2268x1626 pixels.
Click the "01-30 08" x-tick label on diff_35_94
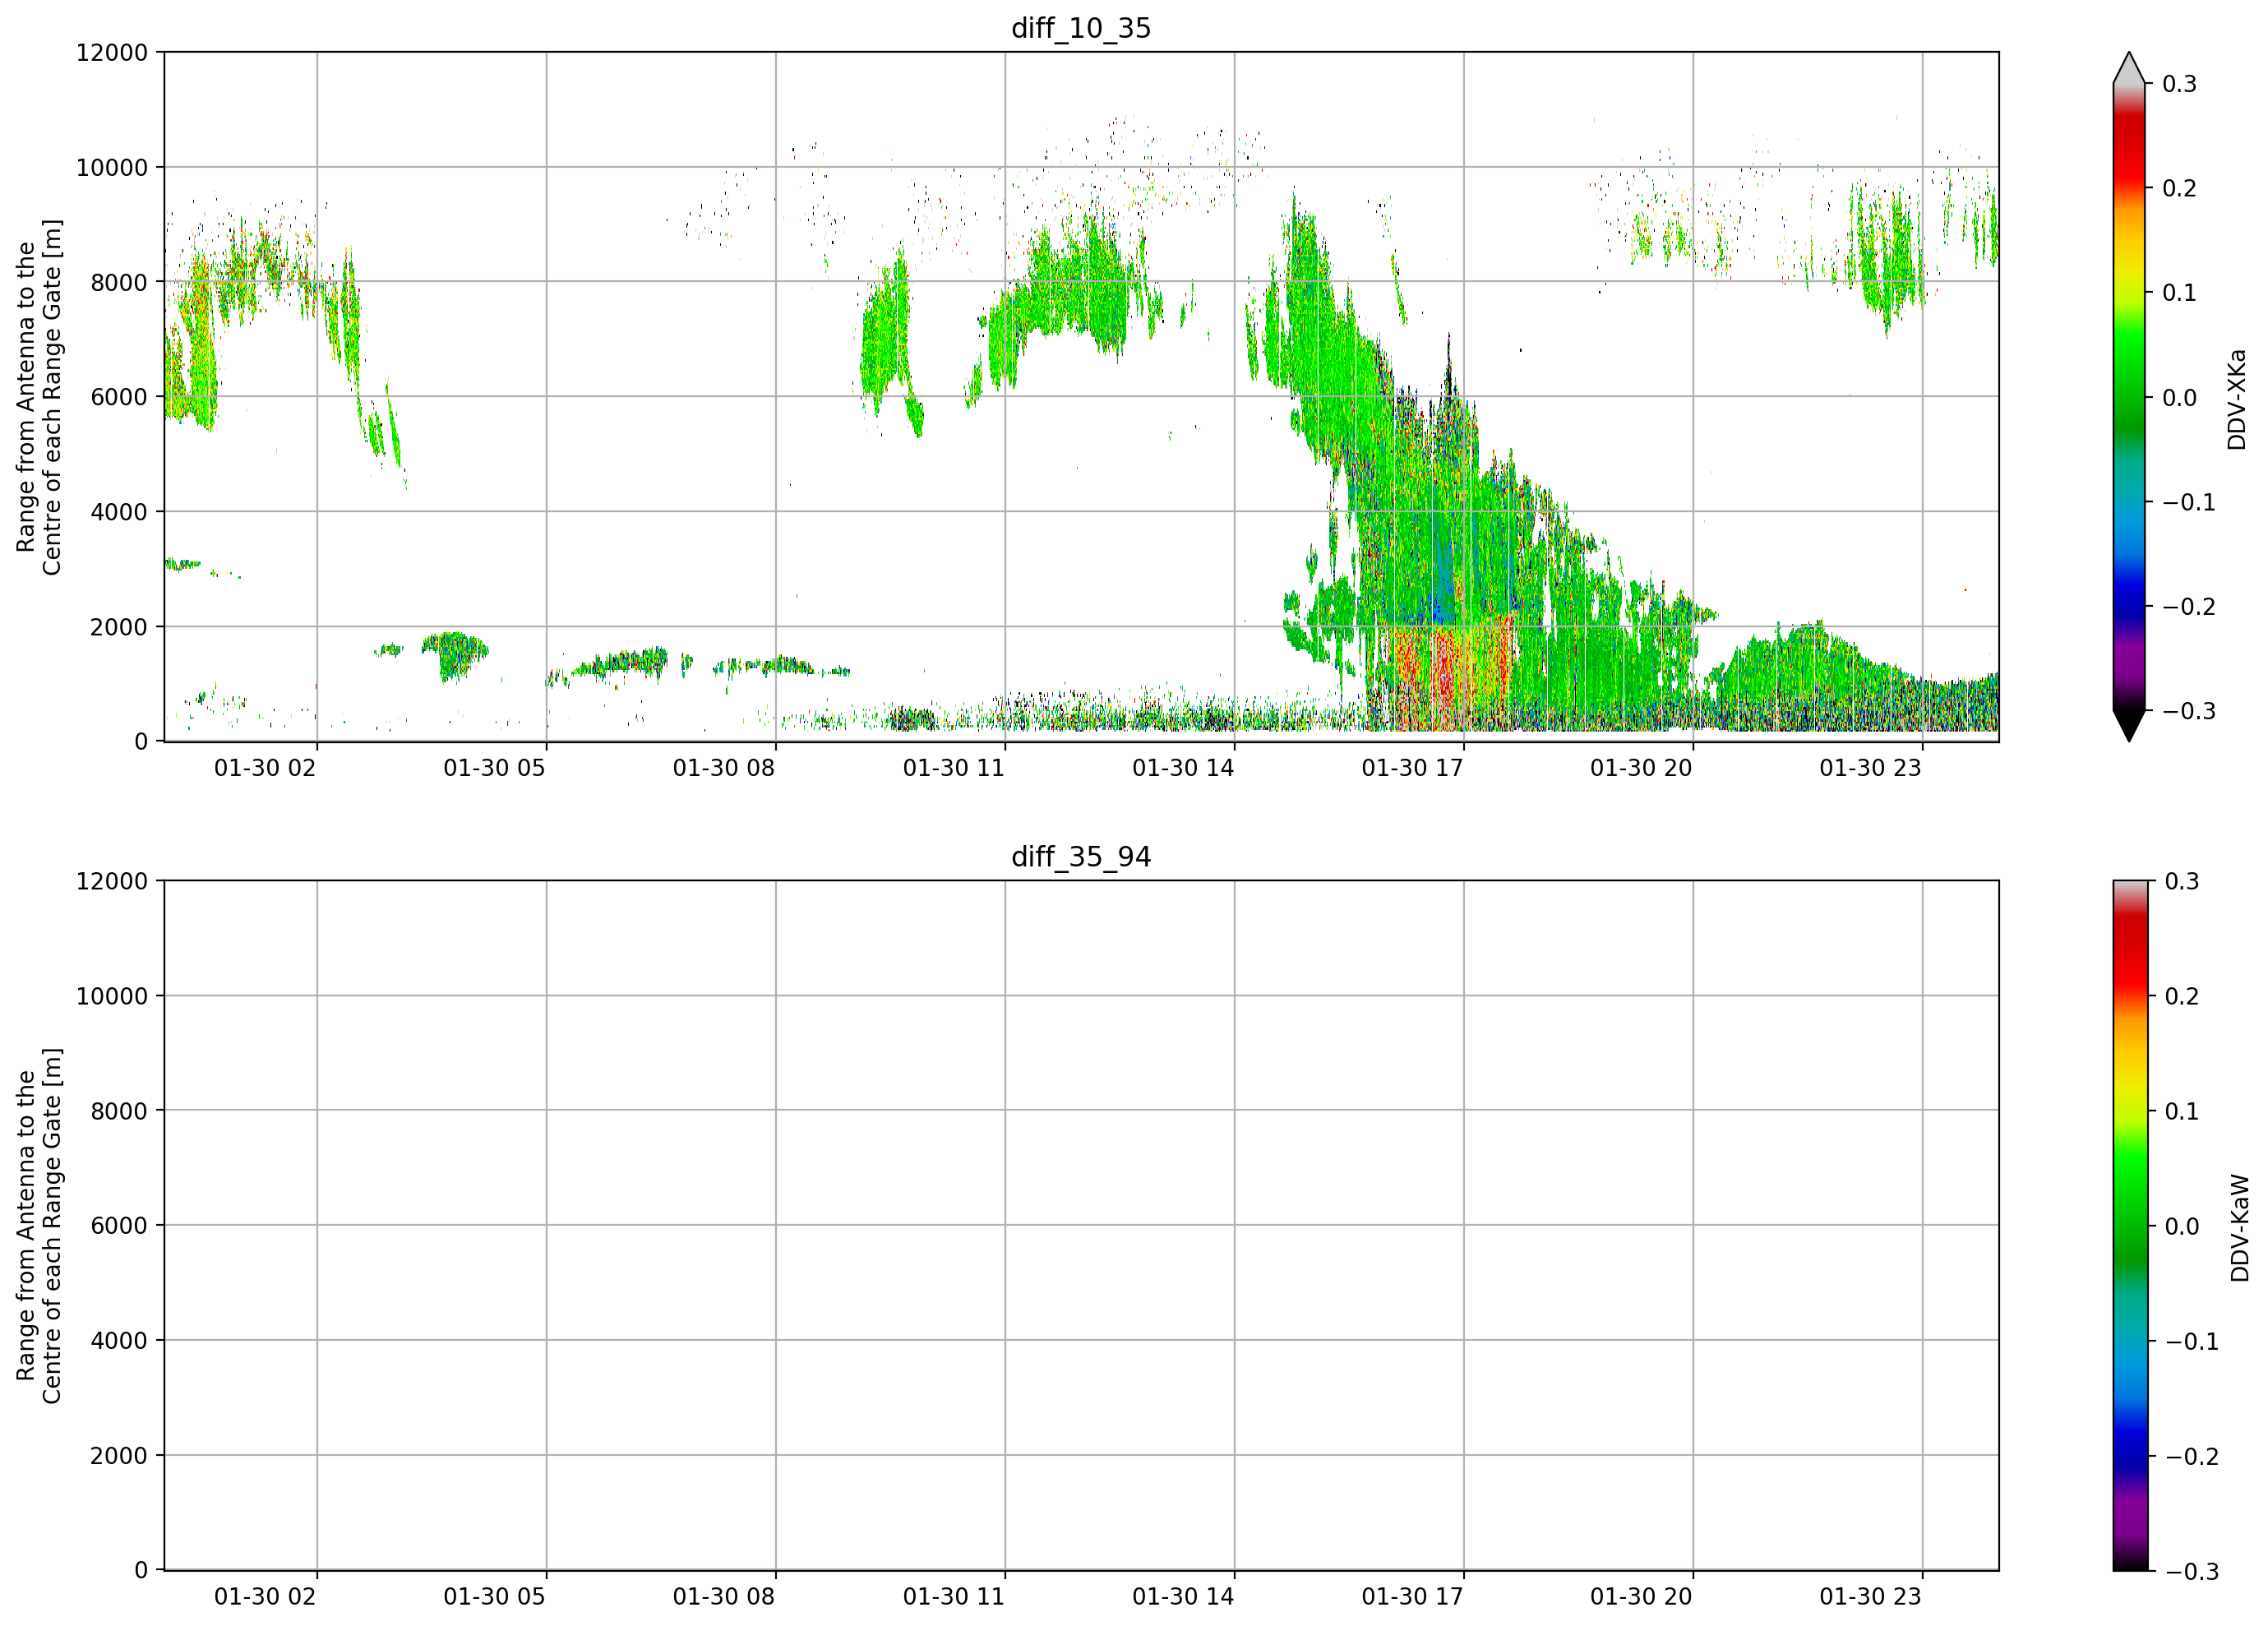(x=724, y=1597)
